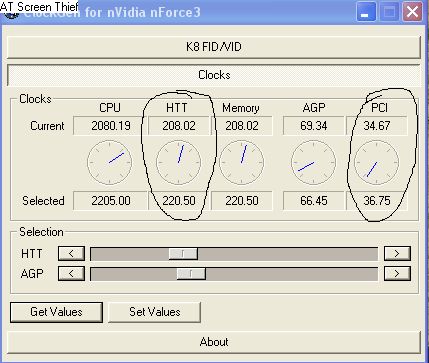
Task: Select selected PCI value 36.75
Action: (377, 201)
